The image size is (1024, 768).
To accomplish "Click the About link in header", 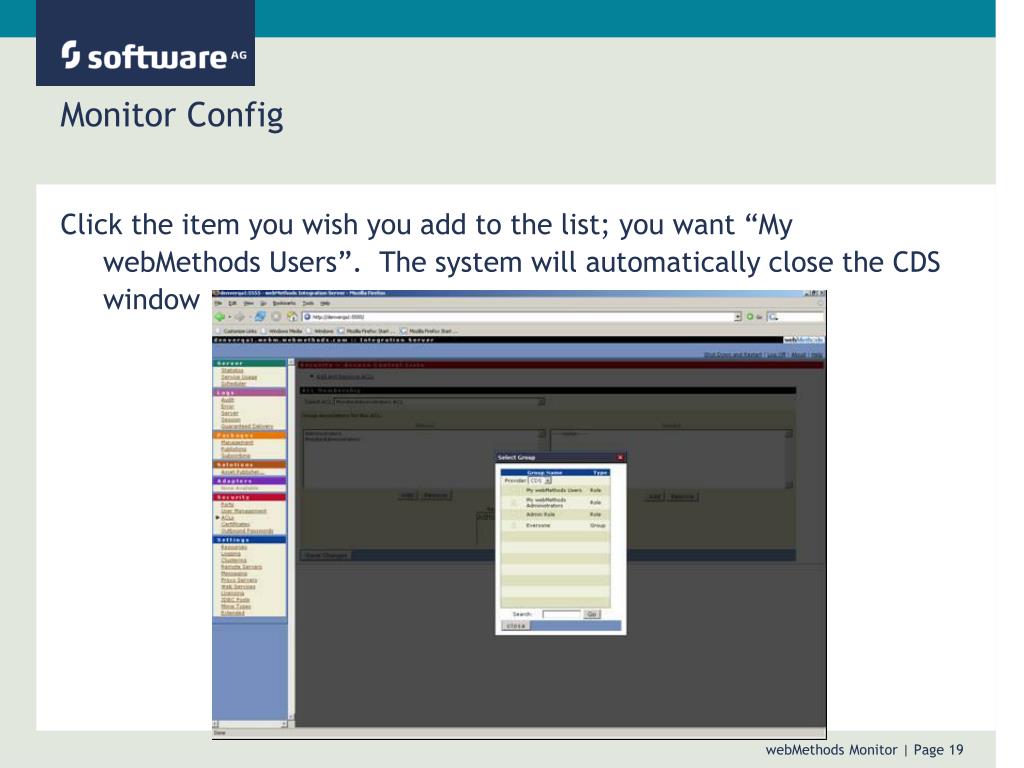I will [798, 355].
